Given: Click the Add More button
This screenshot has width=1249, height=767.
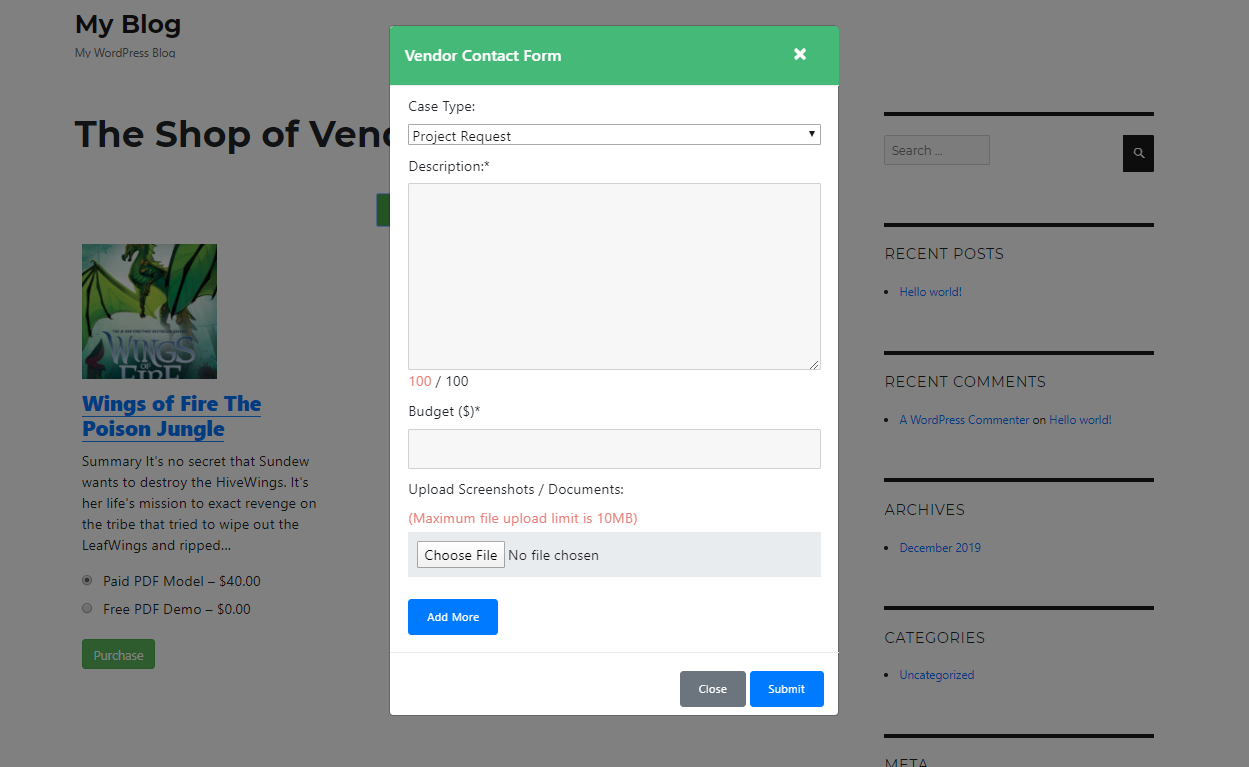Looking at the screenshot, I should pos(453,617).
